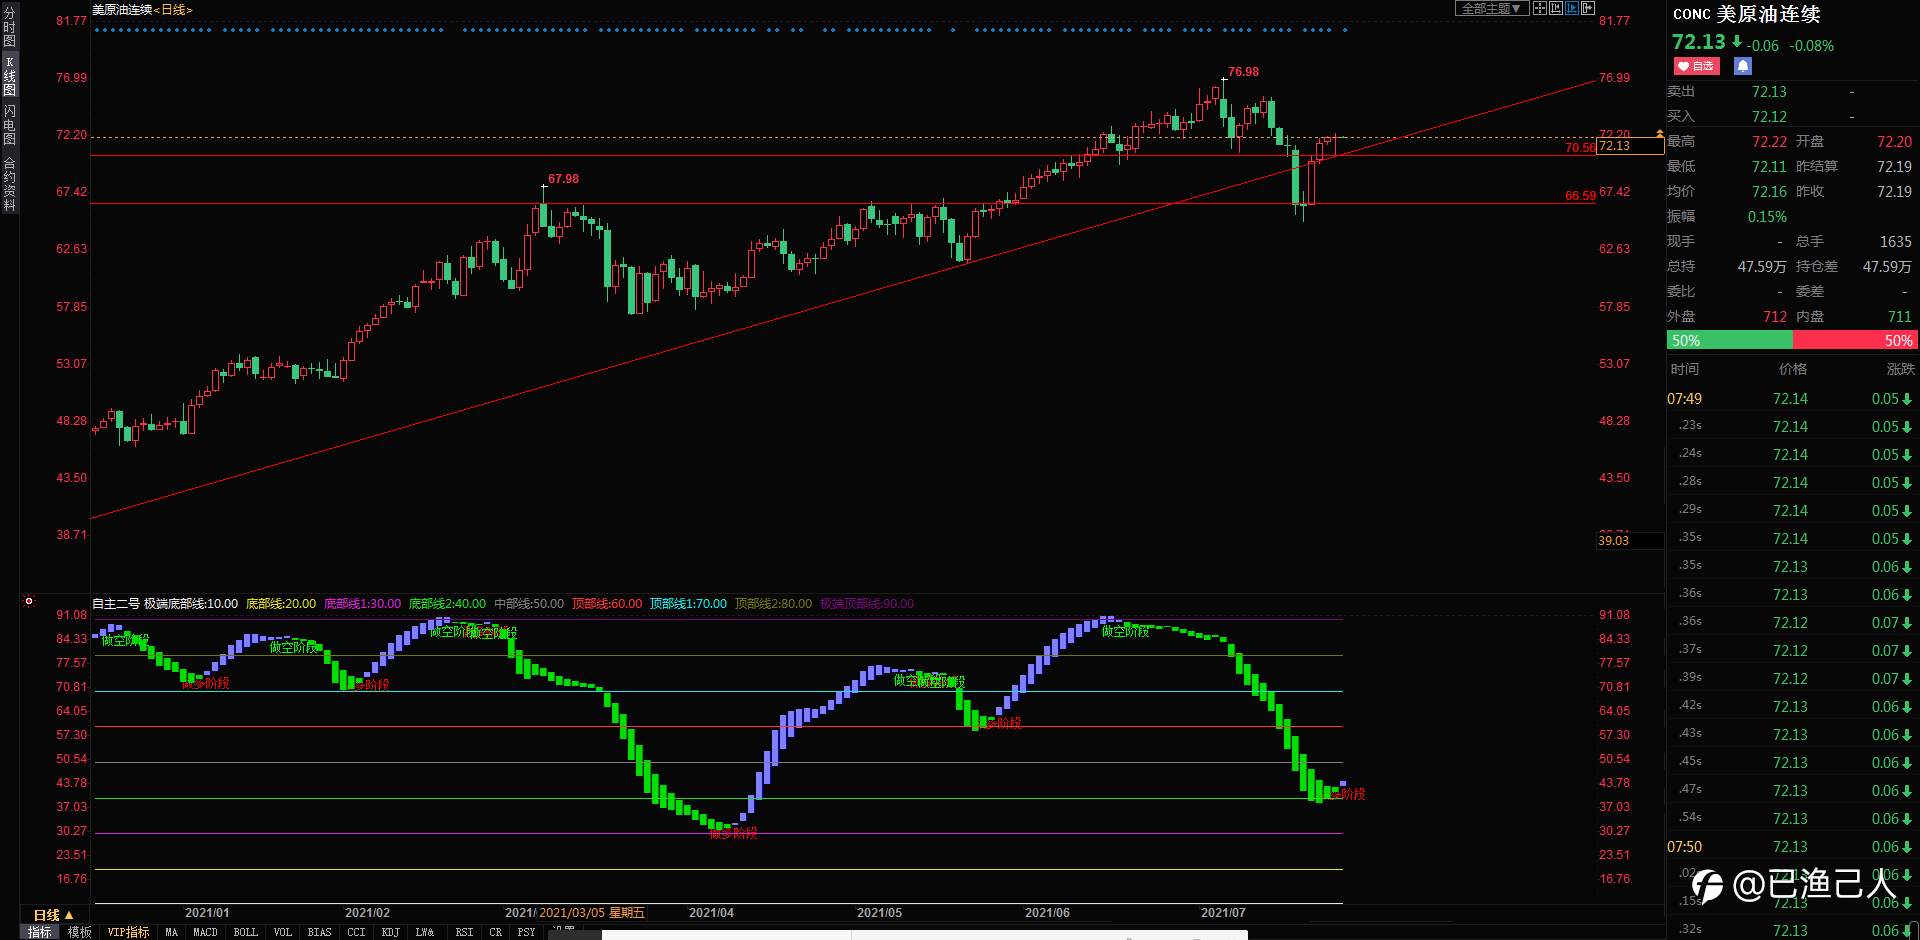The image size is (1920, 940).
Task: Click the 总手 value 1635
Action: tap(1896, 242)
